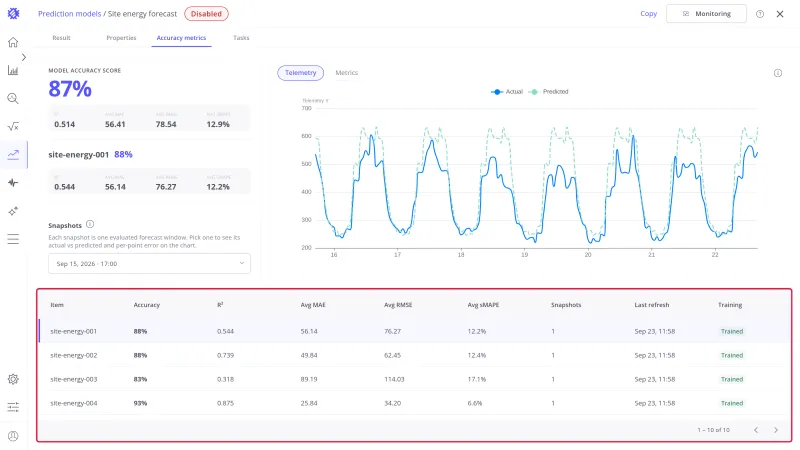Viewport: 800px width, 450px height.
Task: Sort by Item column header
Action: point(57,305)
